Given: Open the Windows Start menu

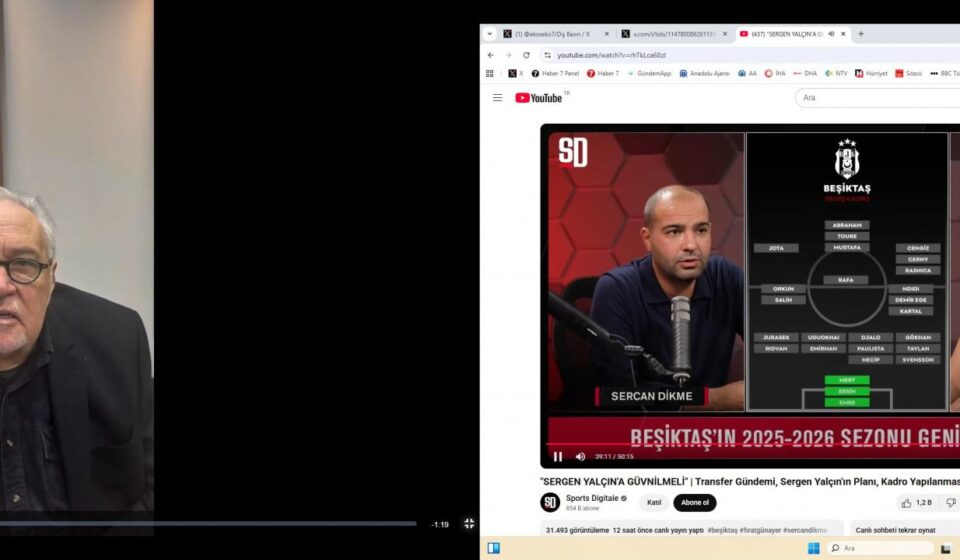Looking at the screenshot, I should 814,548.
